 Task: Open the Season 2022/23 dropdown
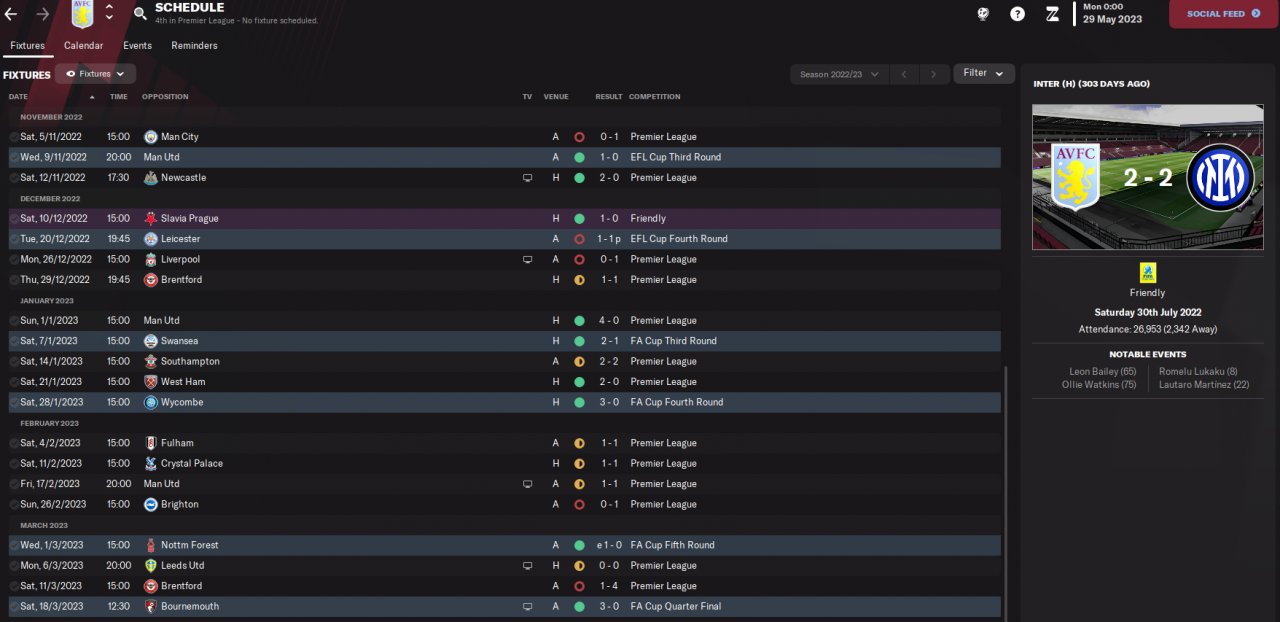(839, 74)
